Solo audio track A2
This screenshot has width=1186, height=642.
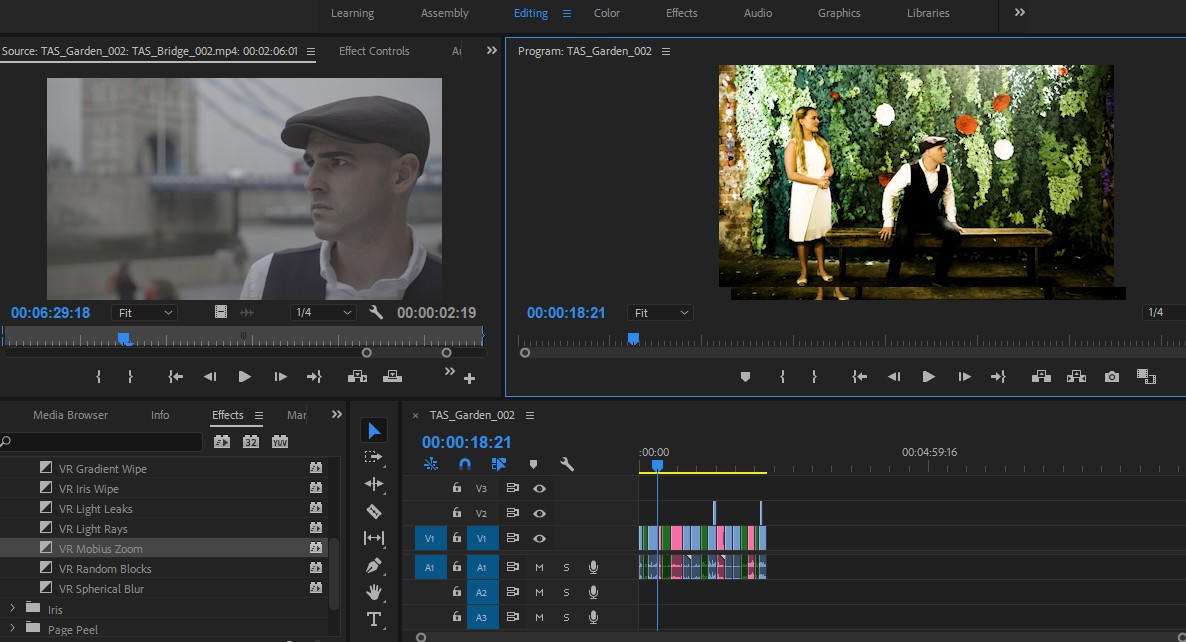click(566, 592)
